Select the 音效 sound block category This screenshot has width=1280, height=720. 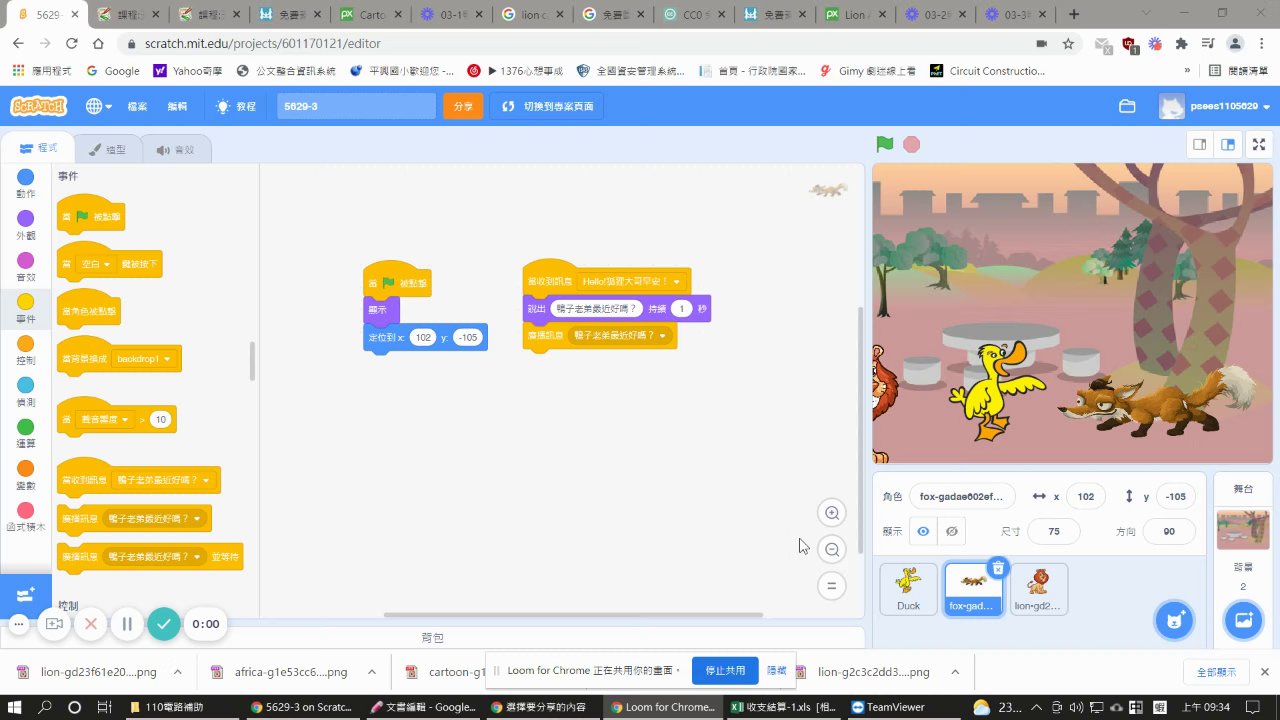pos(25,267)
